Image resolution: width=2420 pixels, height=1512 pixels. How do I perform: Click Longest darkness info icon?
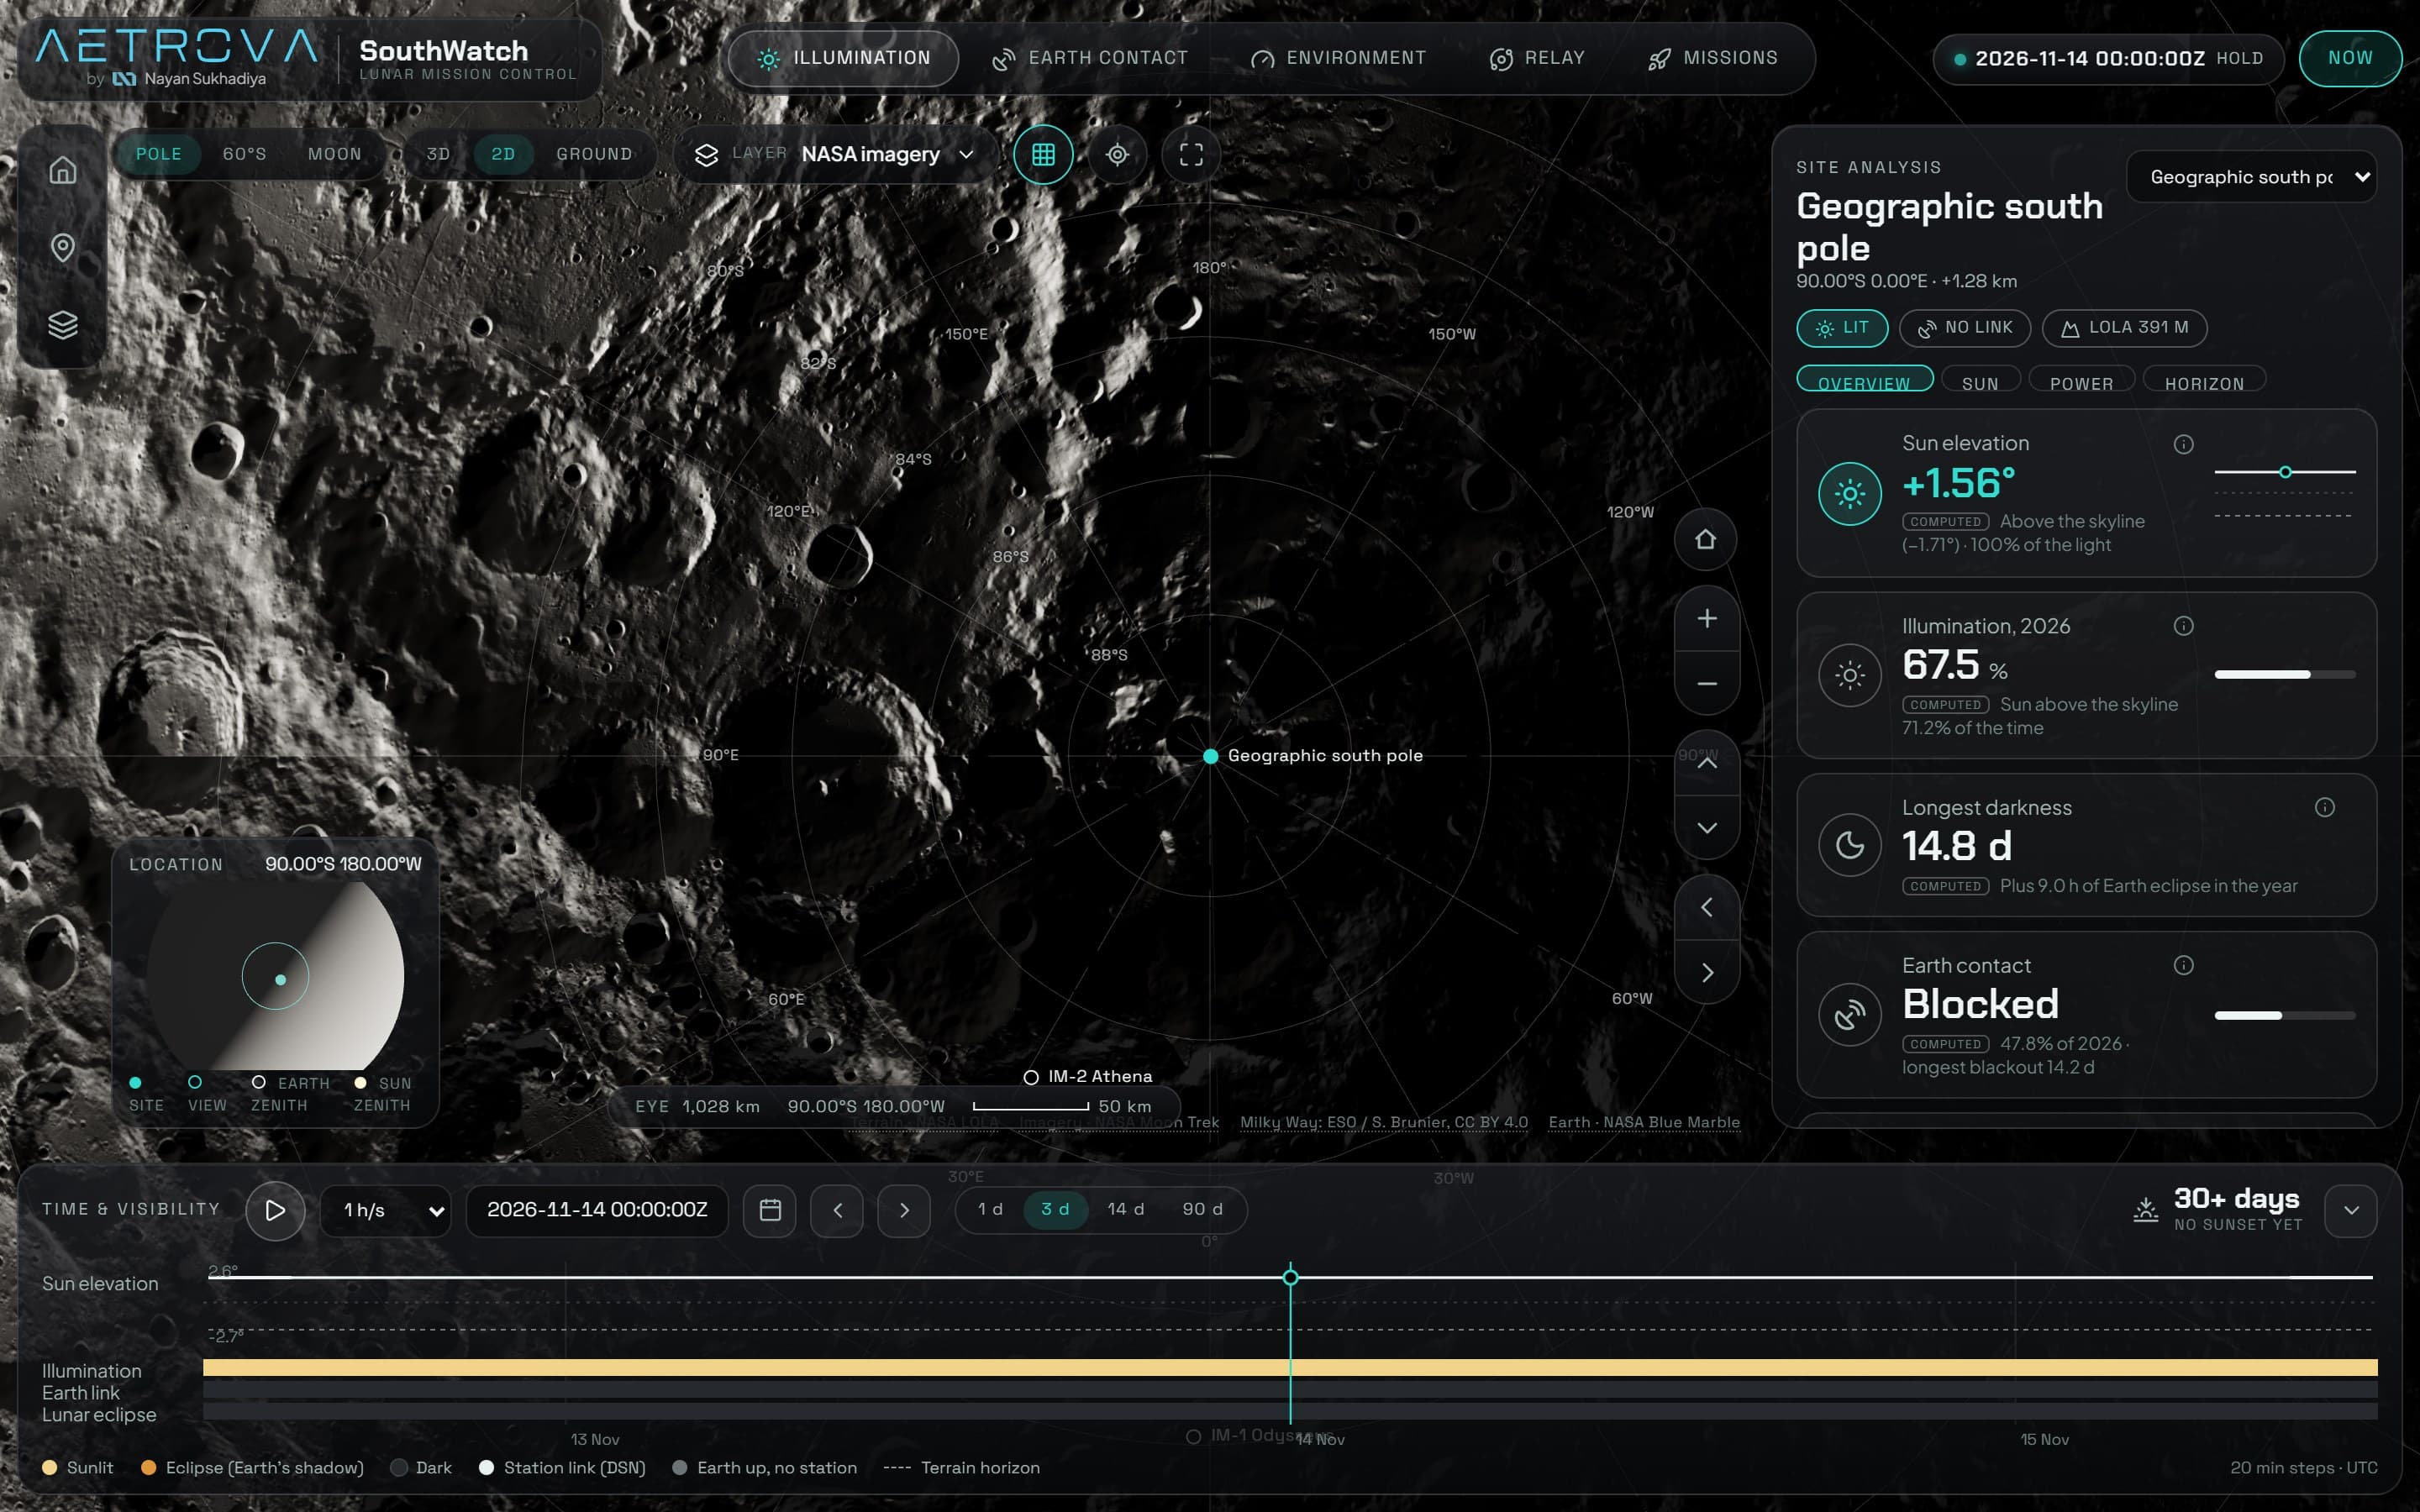coord(2324,807)
